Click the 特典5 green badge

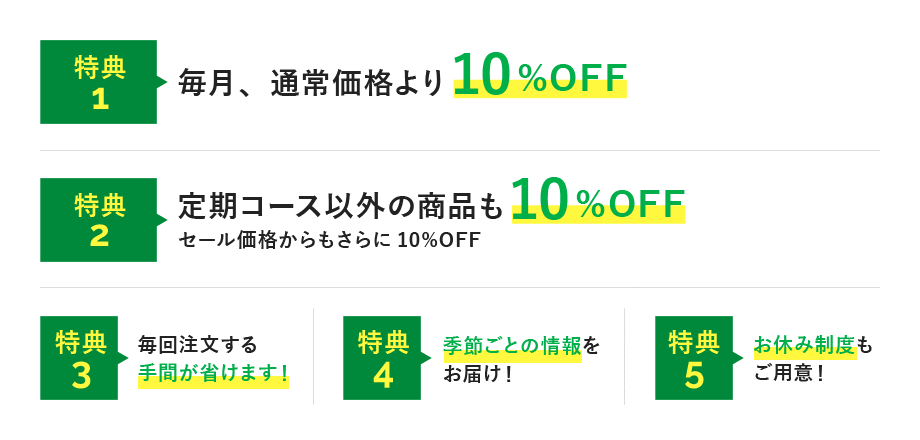point(694,359)
